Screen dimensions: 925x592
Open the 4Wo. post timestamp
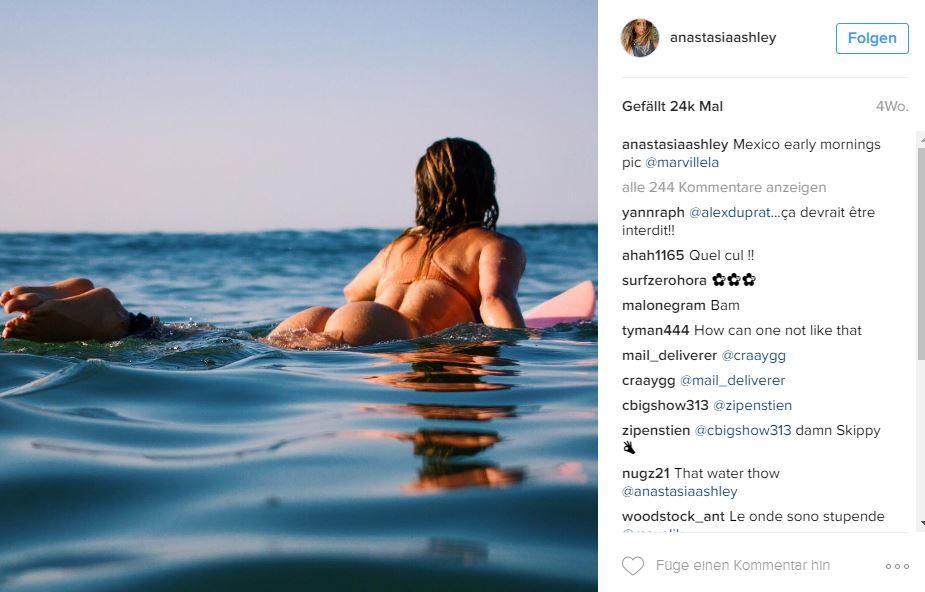tap(892, 106)
